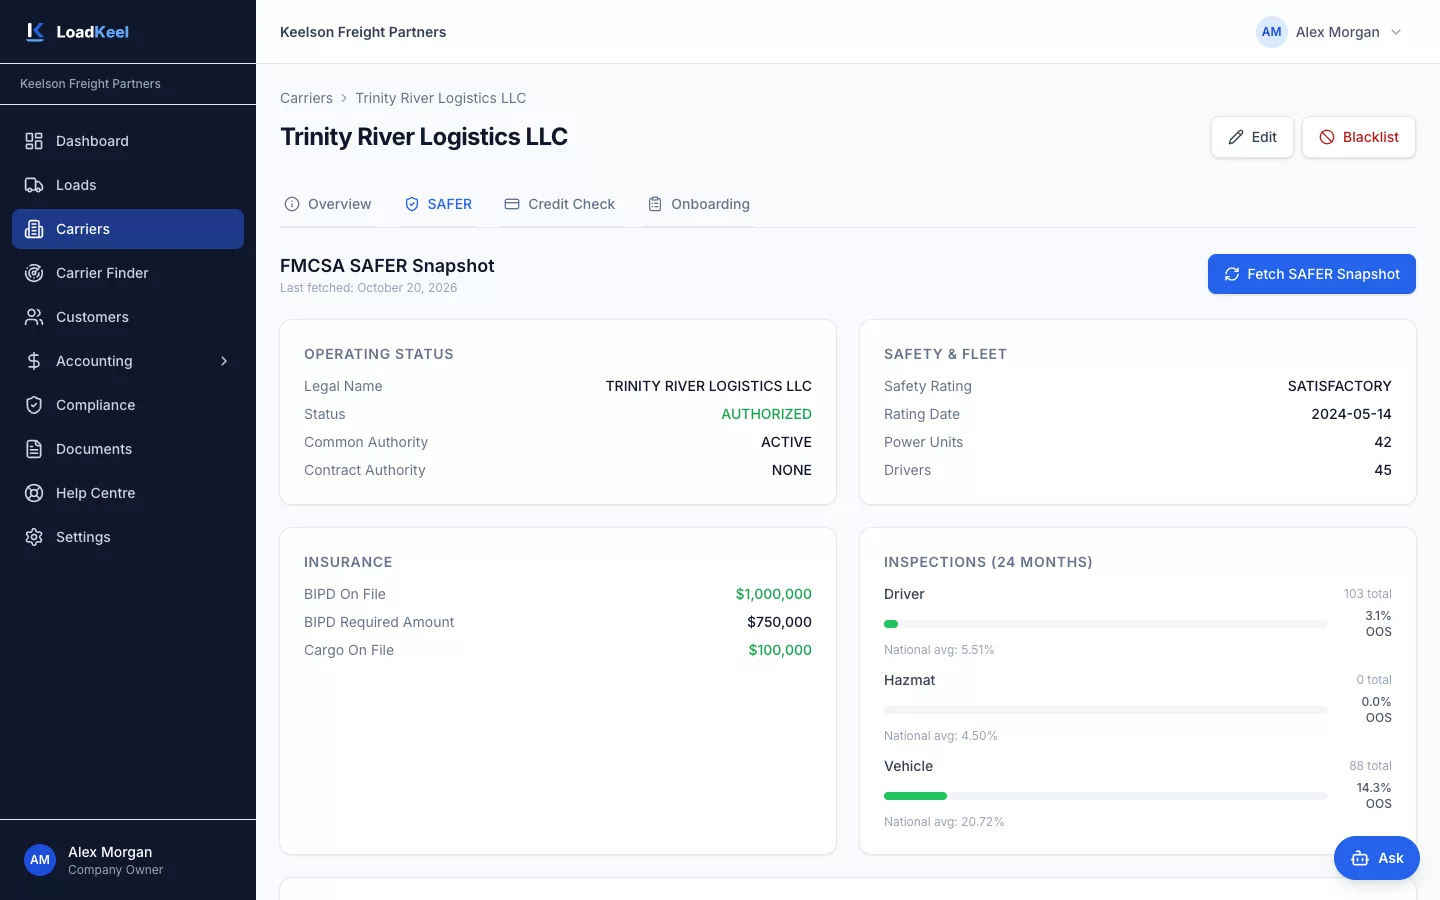Click the 2024-05-14 rating date

coord(1351,414)
